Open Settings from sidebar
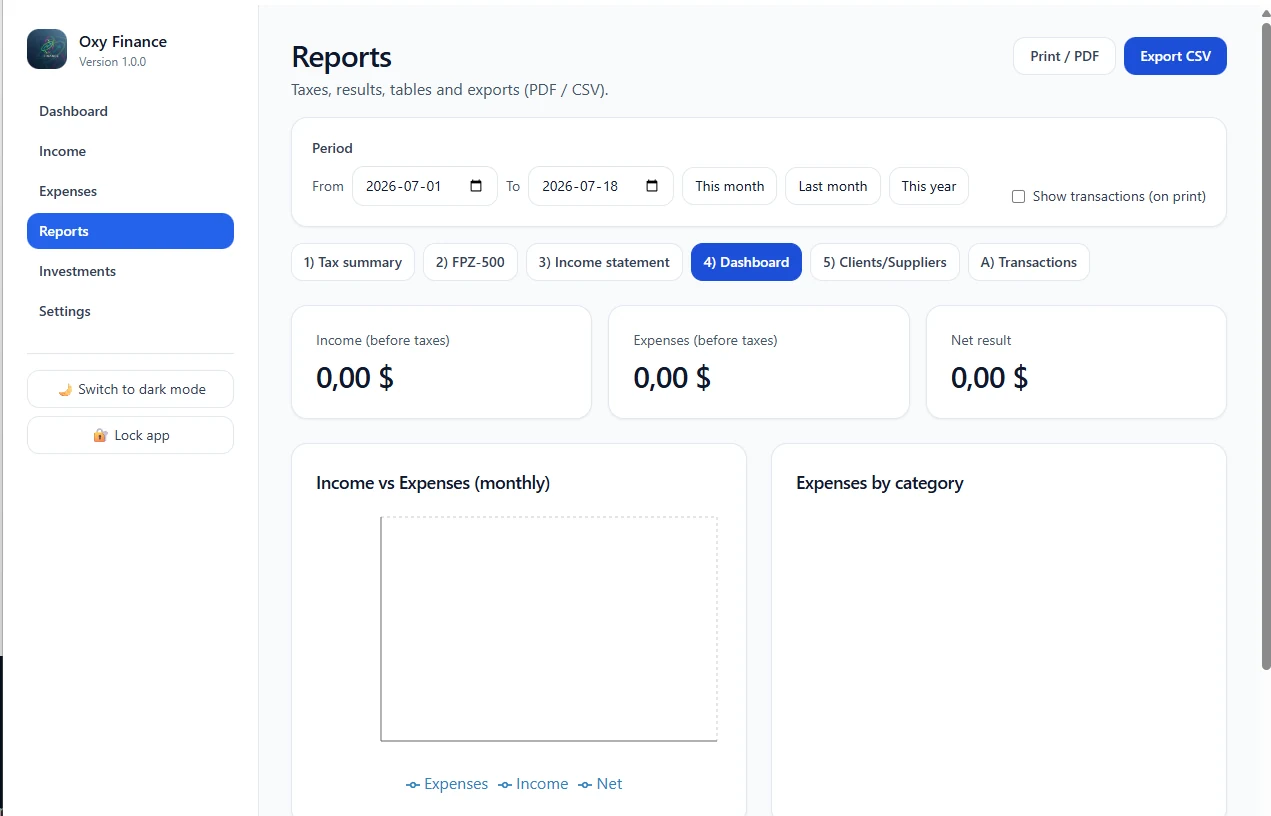This screenshot has width=1271, height=816. 130,311
